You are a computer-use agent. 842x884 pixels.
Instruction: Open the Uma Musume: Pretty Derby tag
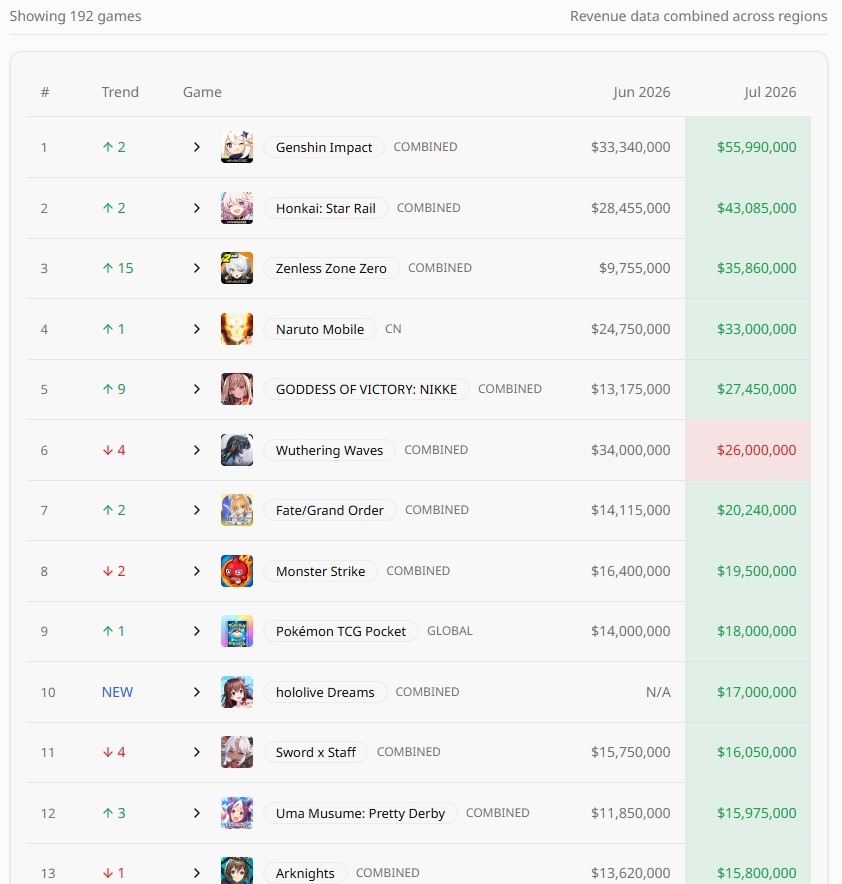point(361,812)
